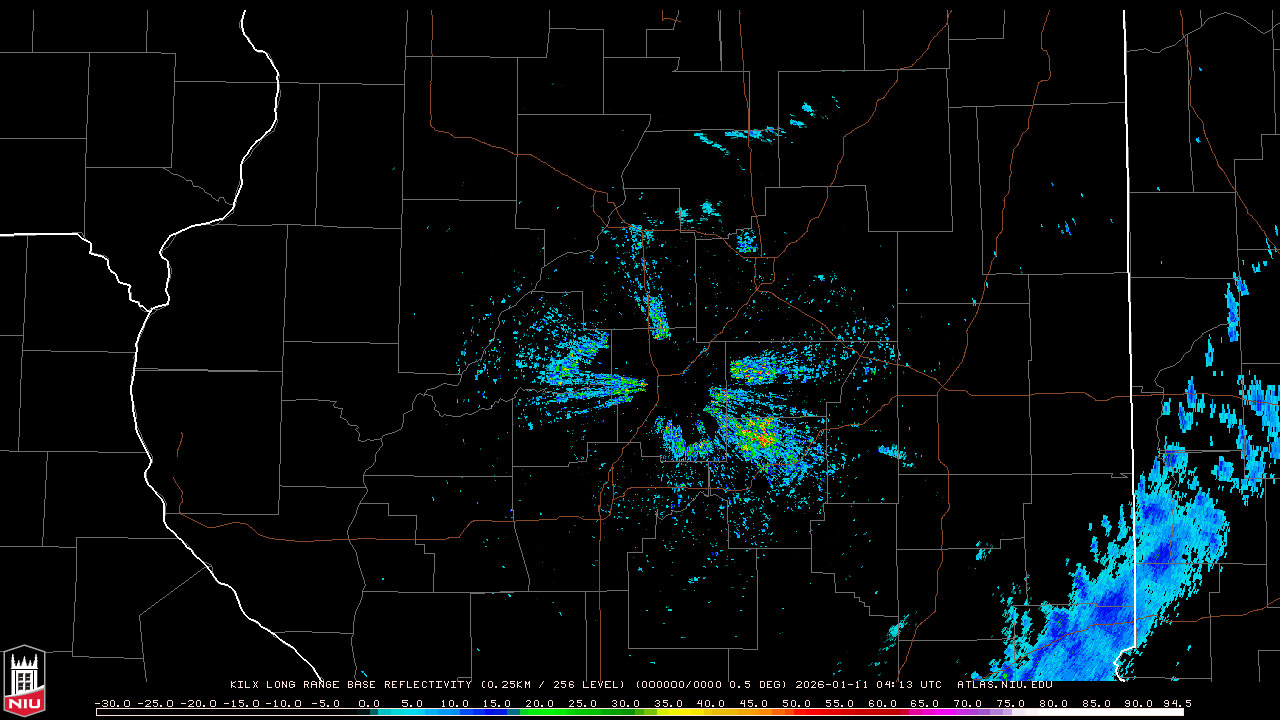Click the ATLAS.NIU.EDU text
The image size is (1280, 720).
[x=1005, y=685]
